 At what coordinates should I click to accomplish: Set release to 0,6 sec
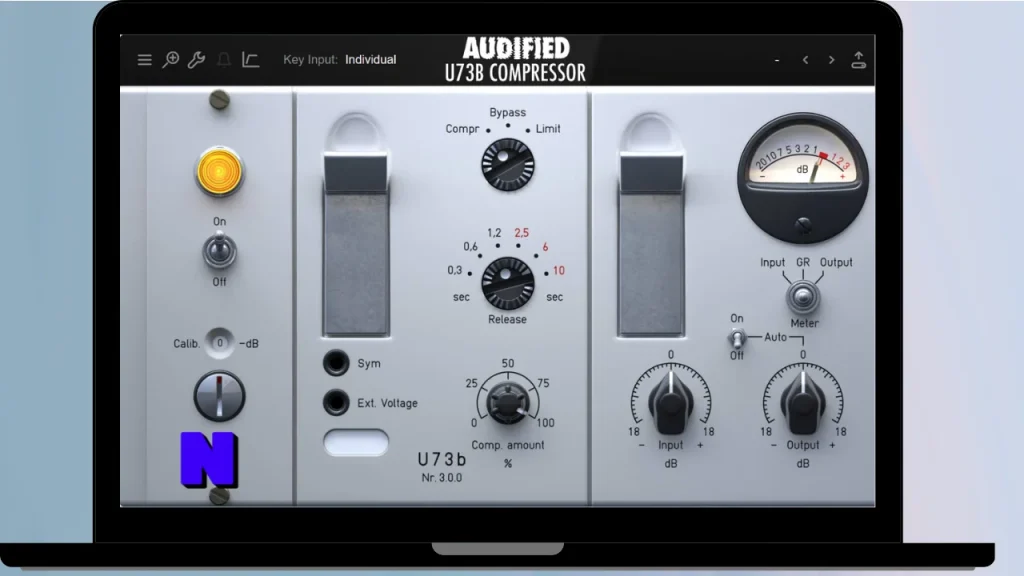(x=470, y=247)
